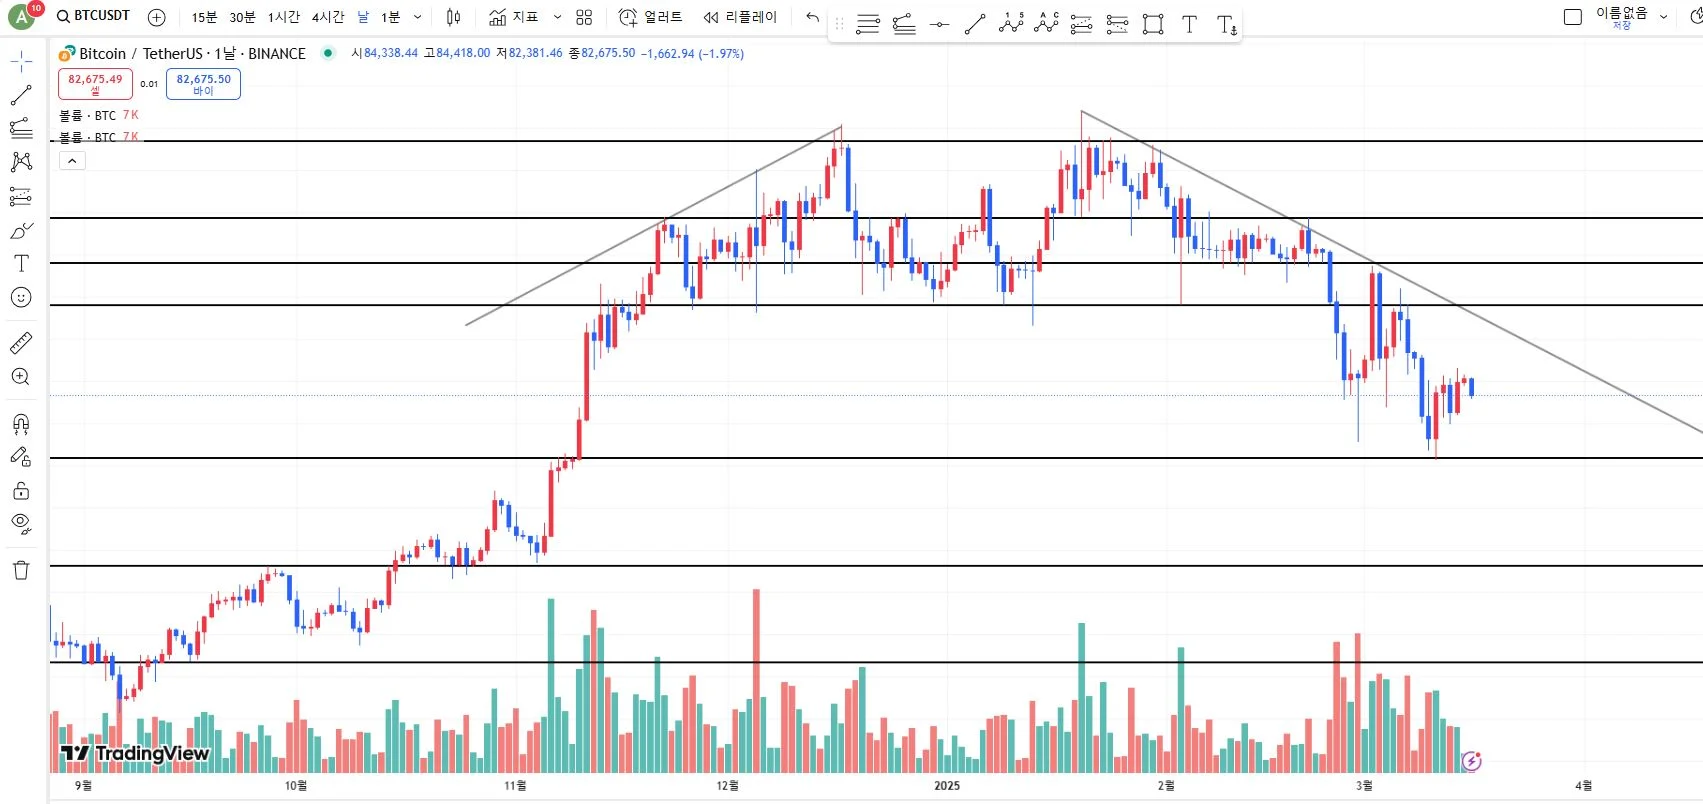Viewport: 1703px width, 804px height.
Task: Hide all drawings with the eye icon
Action: [x=21, y=523]
